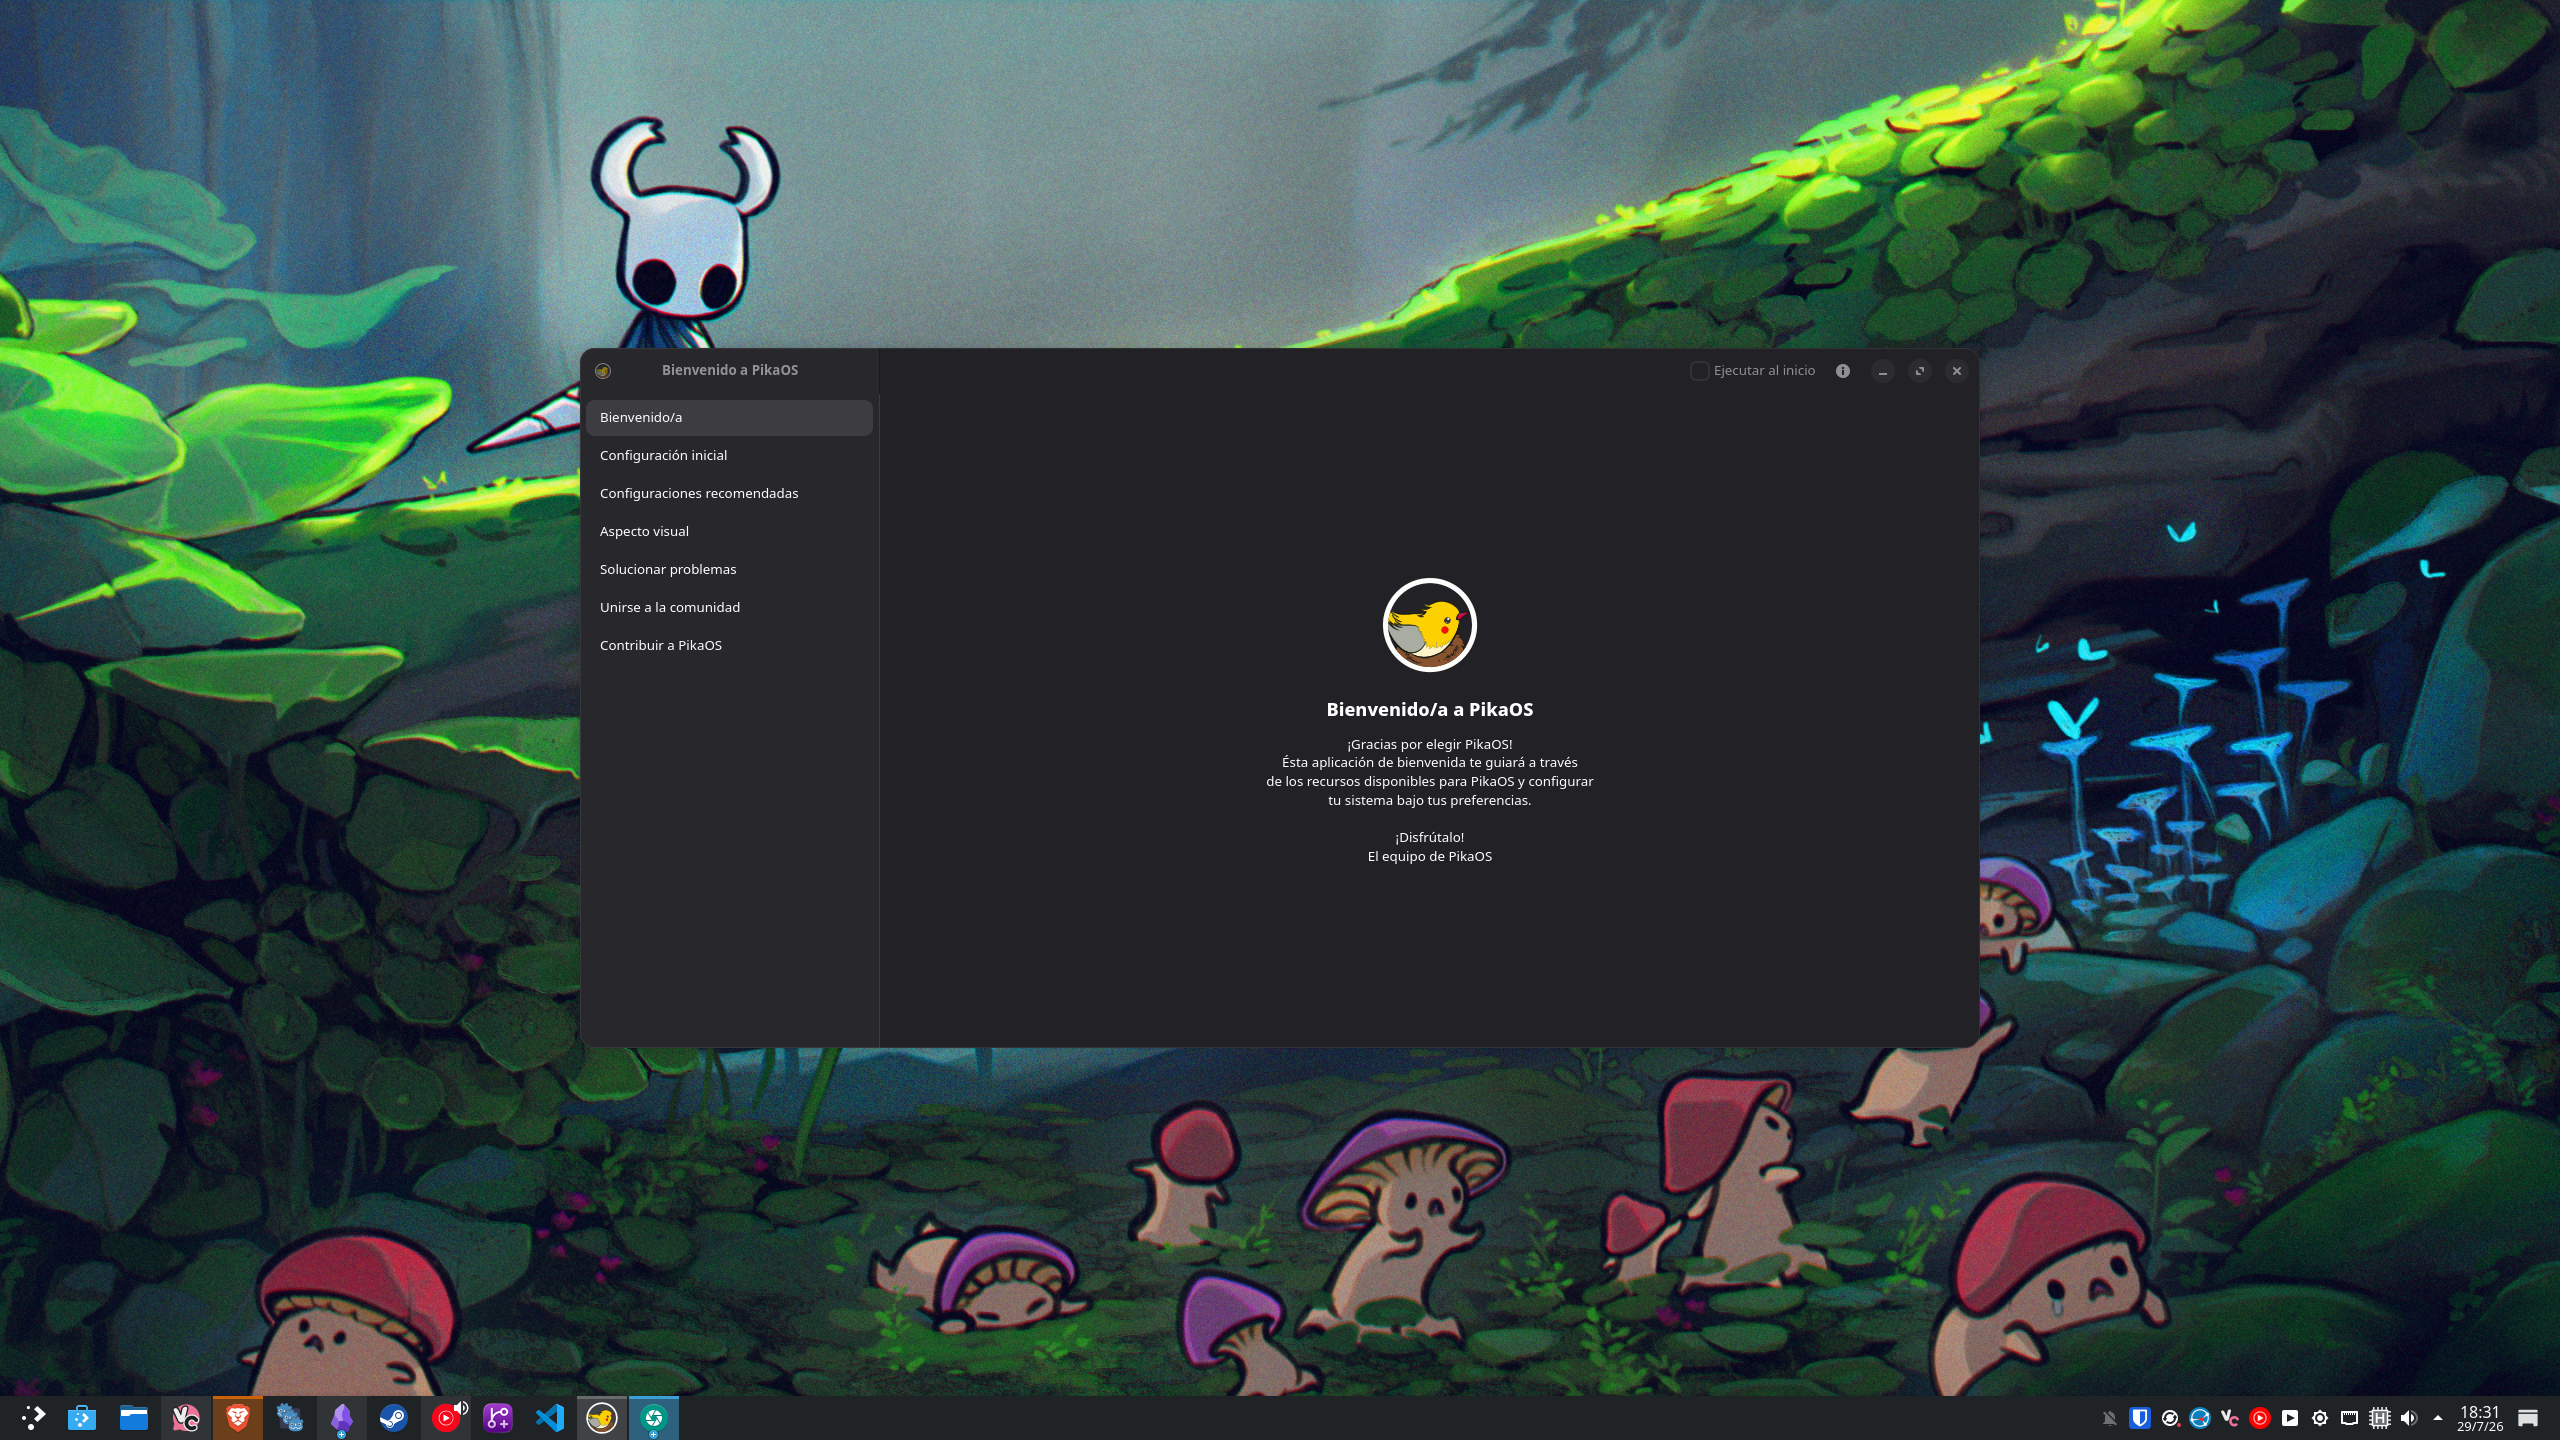Open wired network tray icon

(x=2350, y=1418)
